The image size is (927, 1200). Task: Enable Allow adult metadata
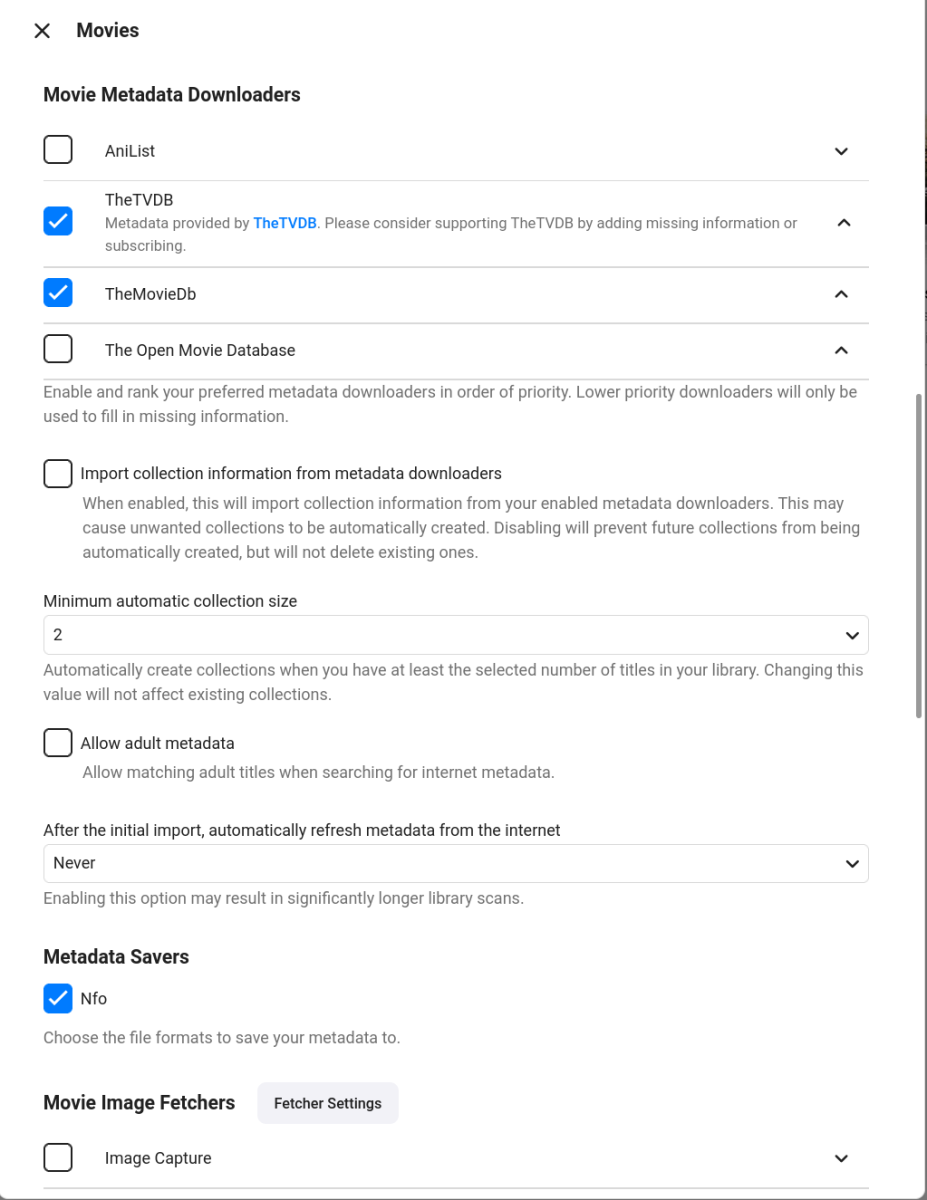coord(57,742)
